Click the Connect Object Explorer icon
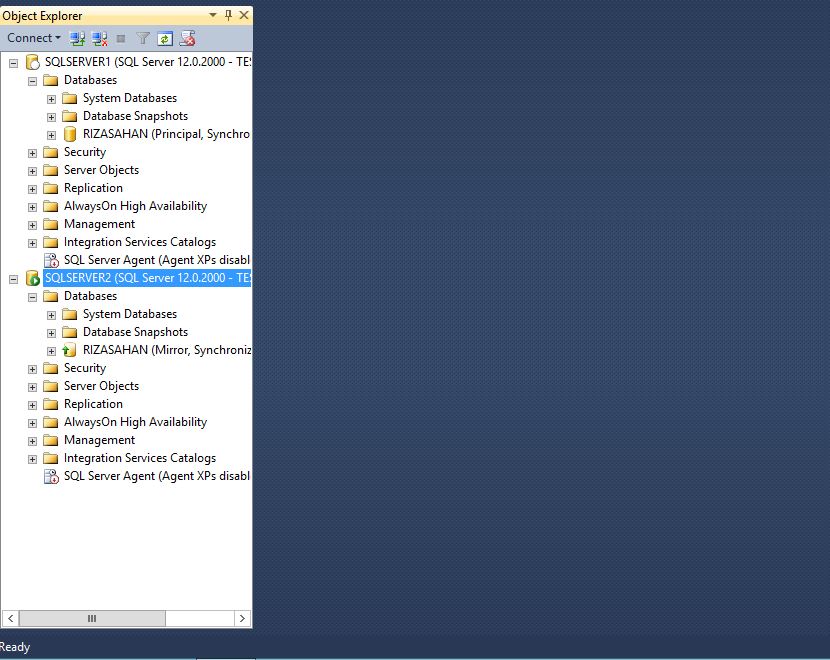This screenshot has width=830, height=660. coord(77,38)
